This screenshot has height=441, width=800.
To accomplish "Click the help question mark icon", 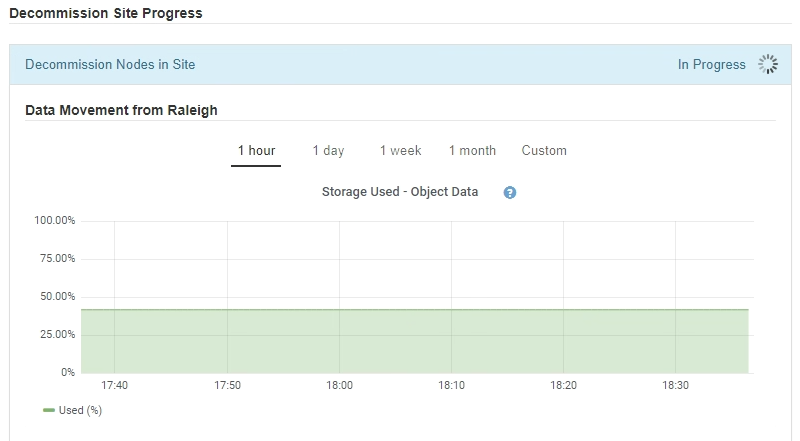I will tap(510, 192).
